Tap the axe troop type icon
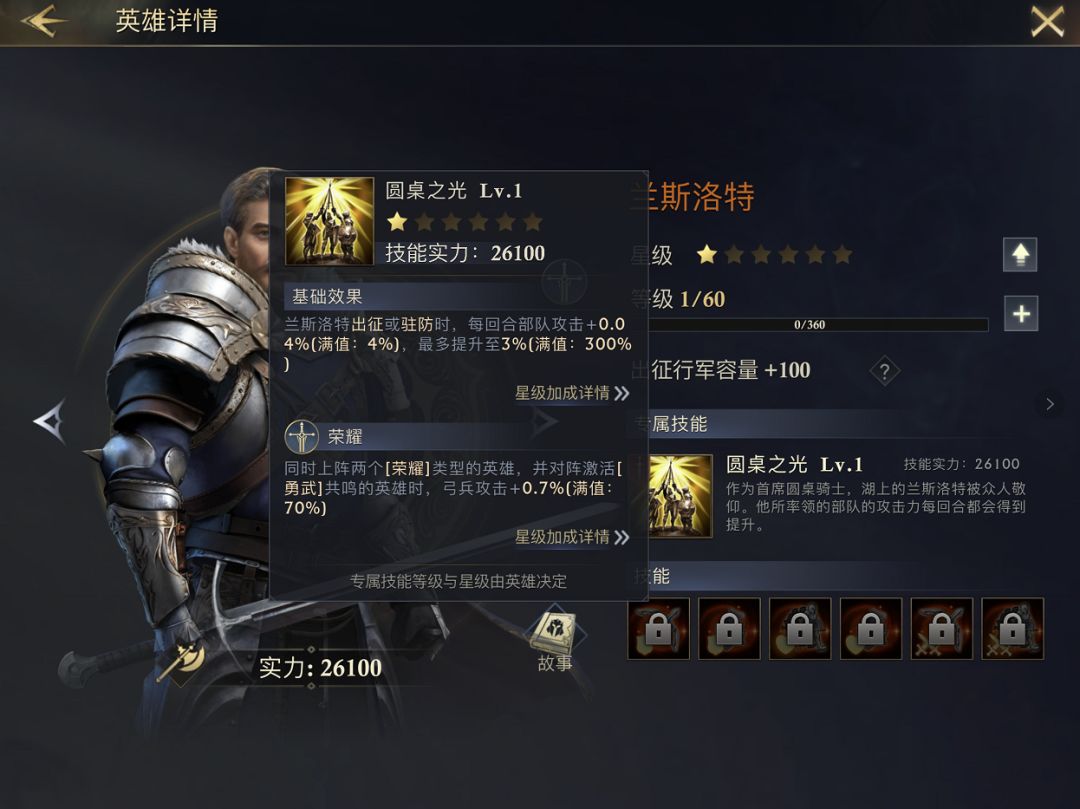The height and width of the screenshot is (809, 1080). 180,662
